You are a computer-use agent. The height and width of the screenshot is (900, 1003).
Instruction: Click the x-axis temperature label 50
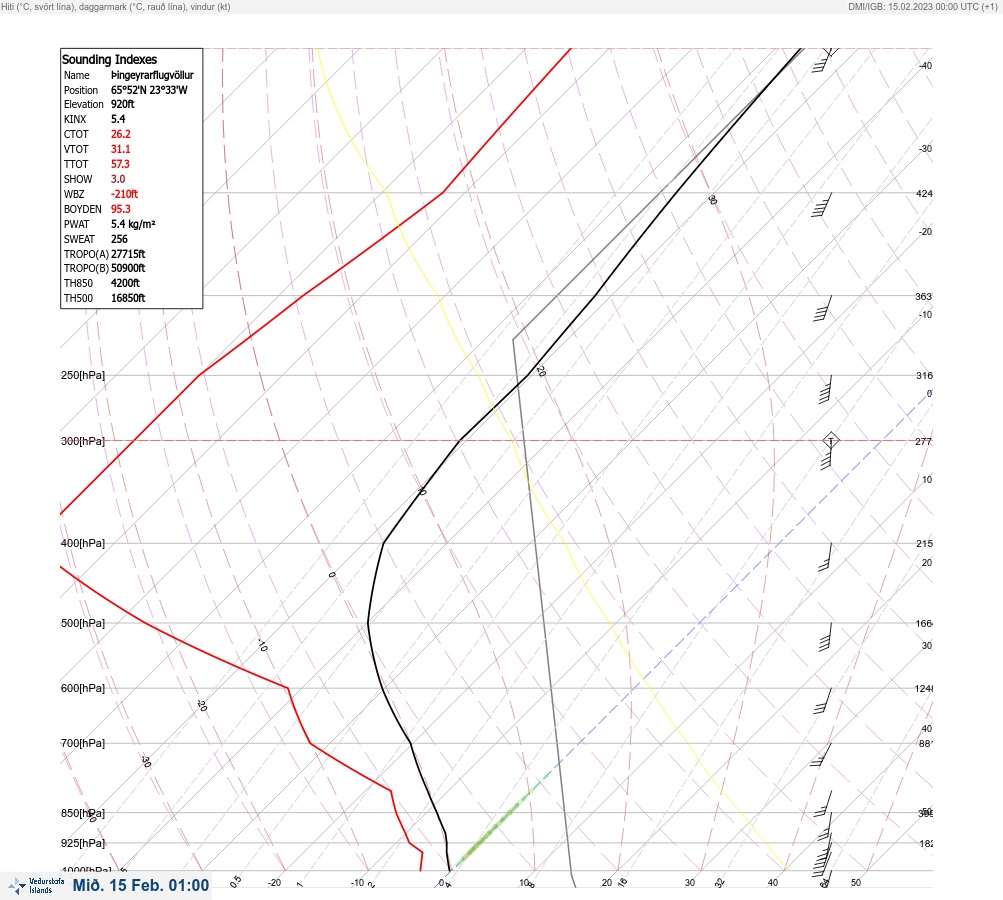[856, 883]
